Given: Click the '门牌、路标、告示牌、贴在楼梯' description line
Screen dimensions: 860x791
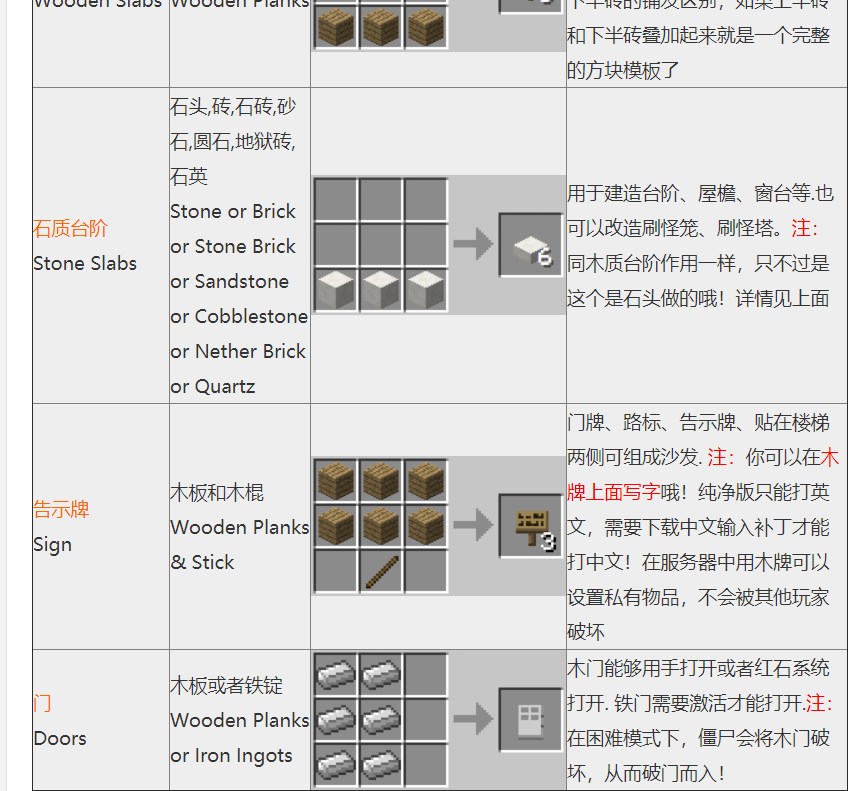Looking at the screenshot, I should (698, 422).
